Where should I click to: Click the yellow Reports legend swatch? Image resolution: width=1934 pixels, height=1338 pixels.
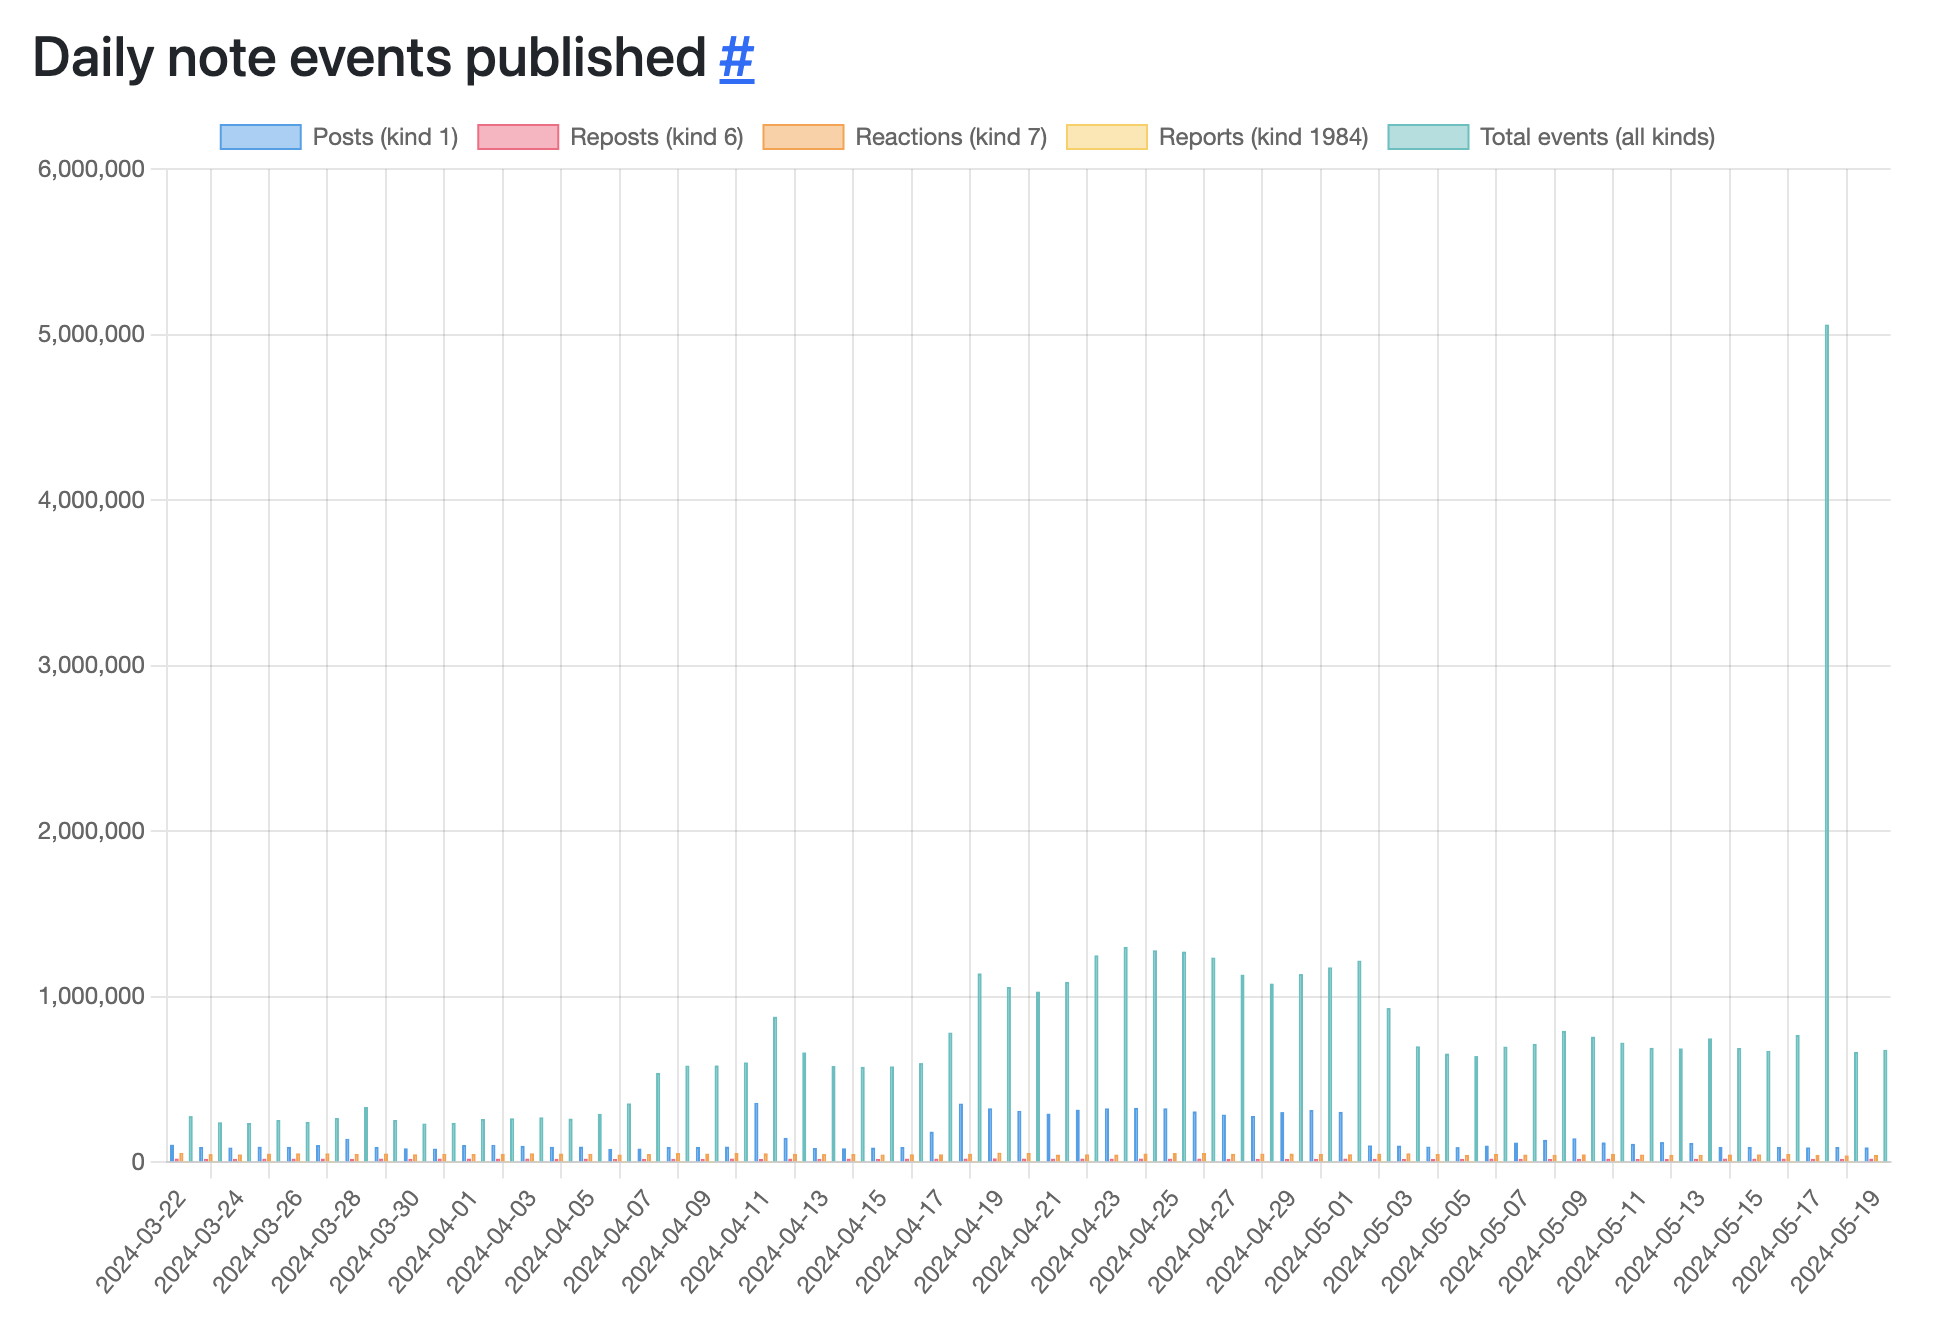1107,137
